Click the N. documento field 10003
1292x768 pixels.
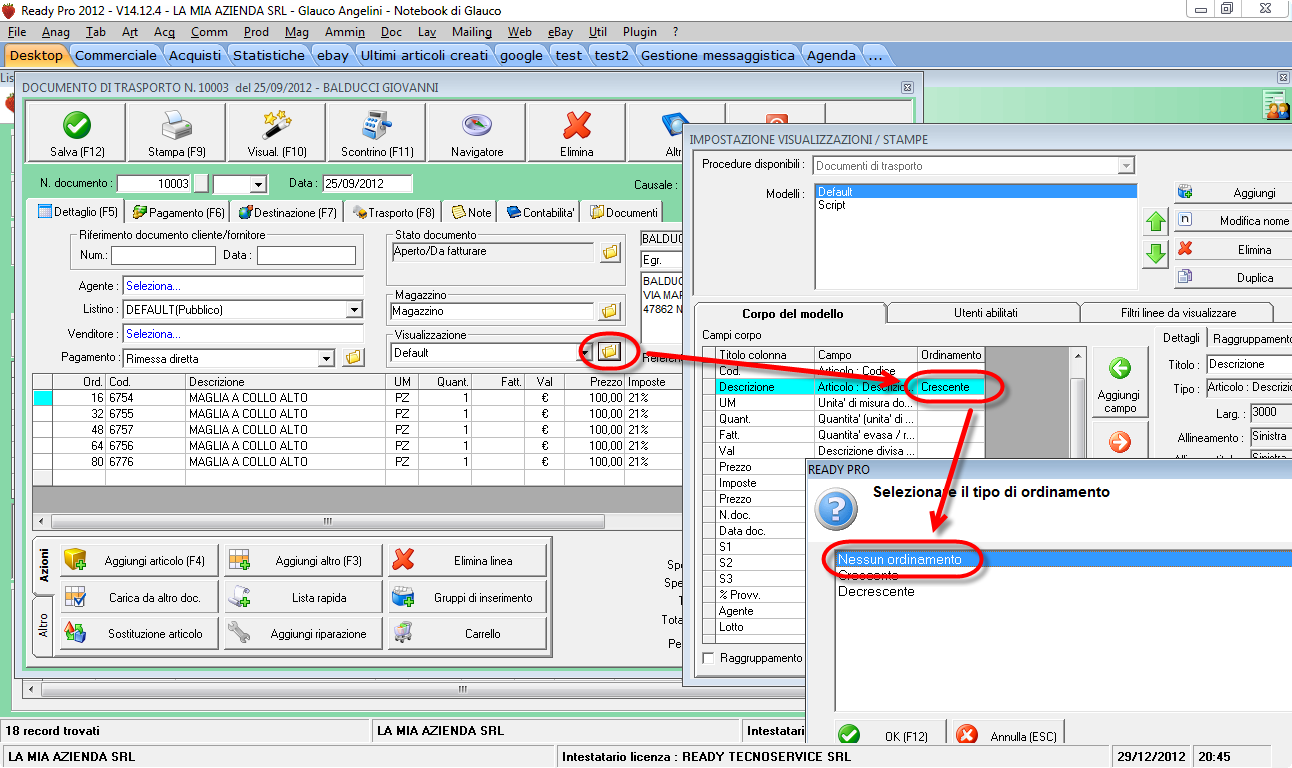pos(154,184)
